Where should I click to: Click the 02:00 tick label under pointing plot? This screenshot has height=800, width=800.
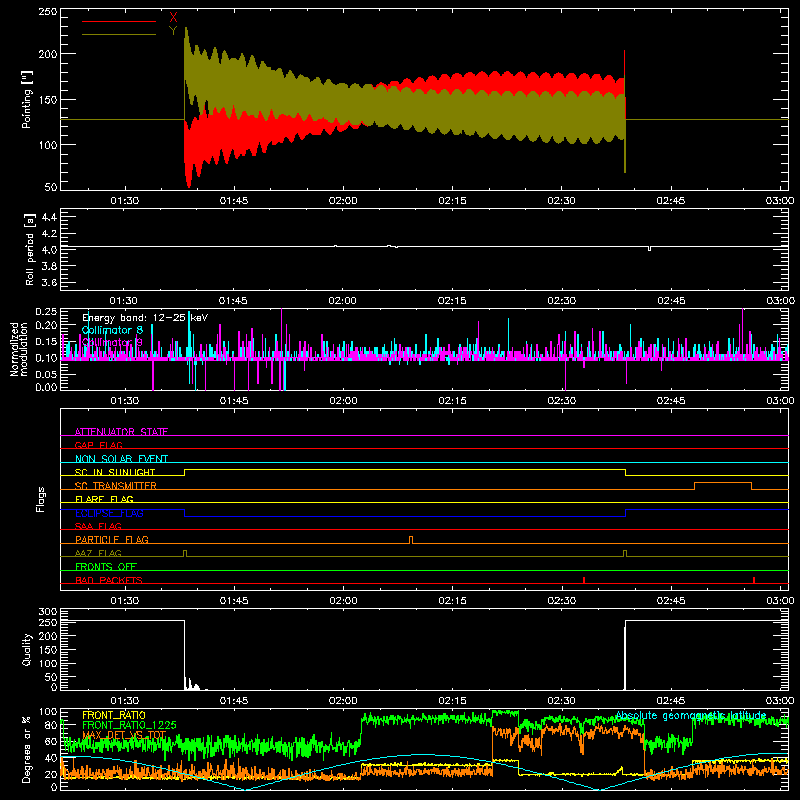point(343,201)
